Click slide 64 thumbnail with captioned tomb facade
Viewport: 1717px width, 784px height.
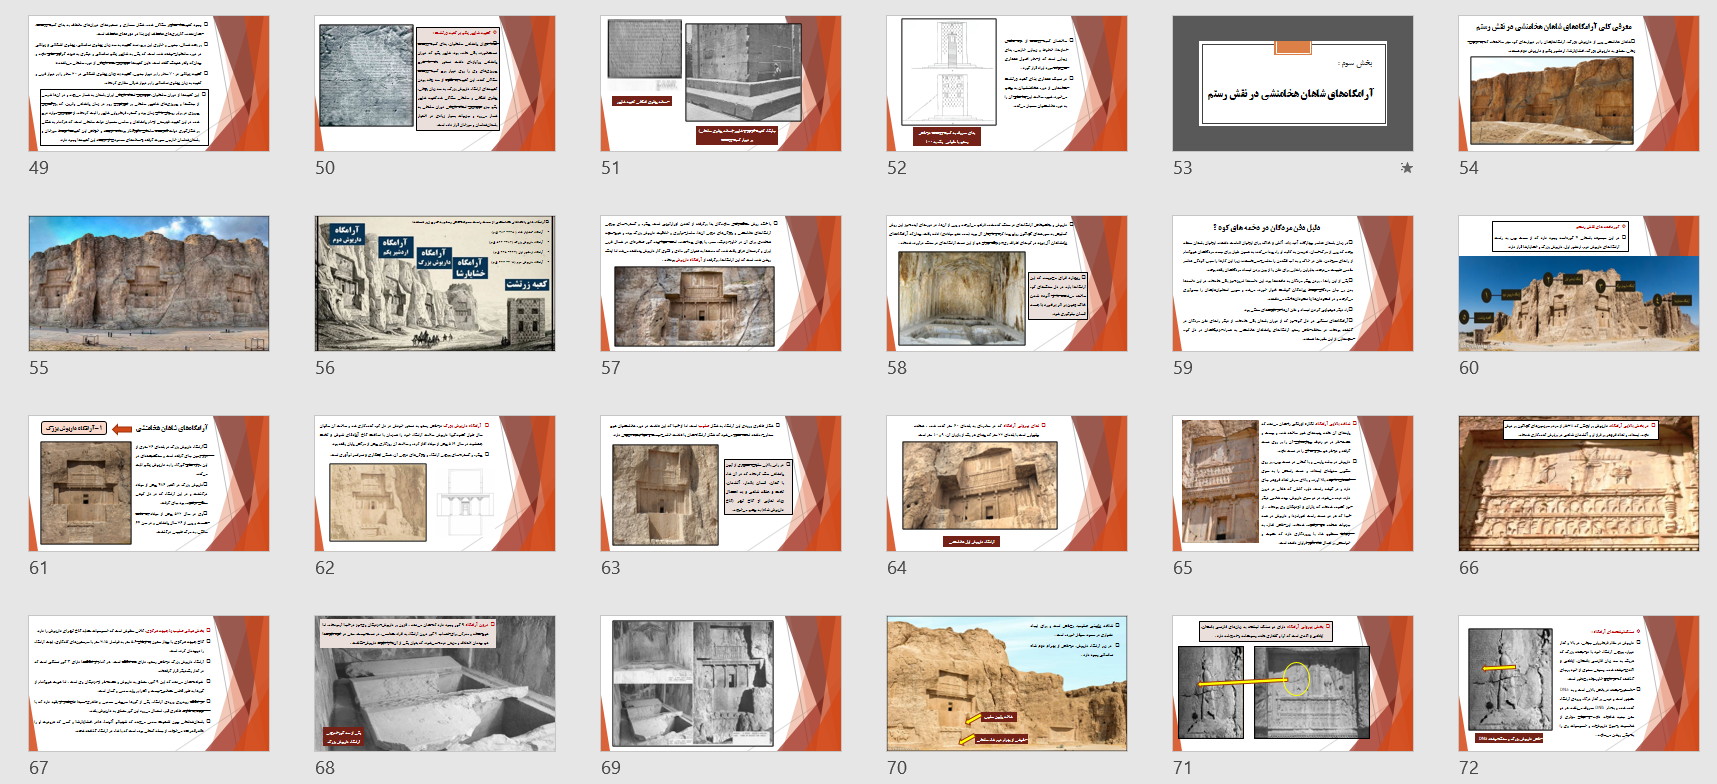(1007, 484)
